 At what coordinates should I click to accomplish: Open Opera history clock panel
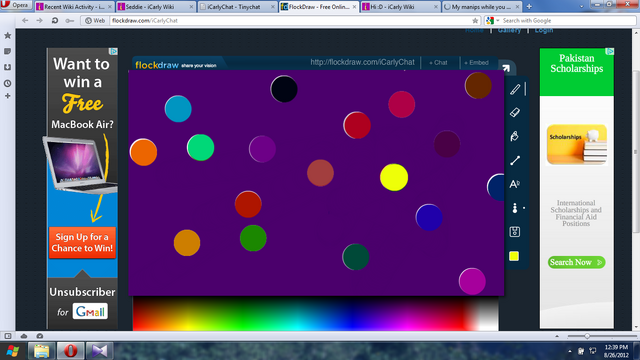point(7,83)
